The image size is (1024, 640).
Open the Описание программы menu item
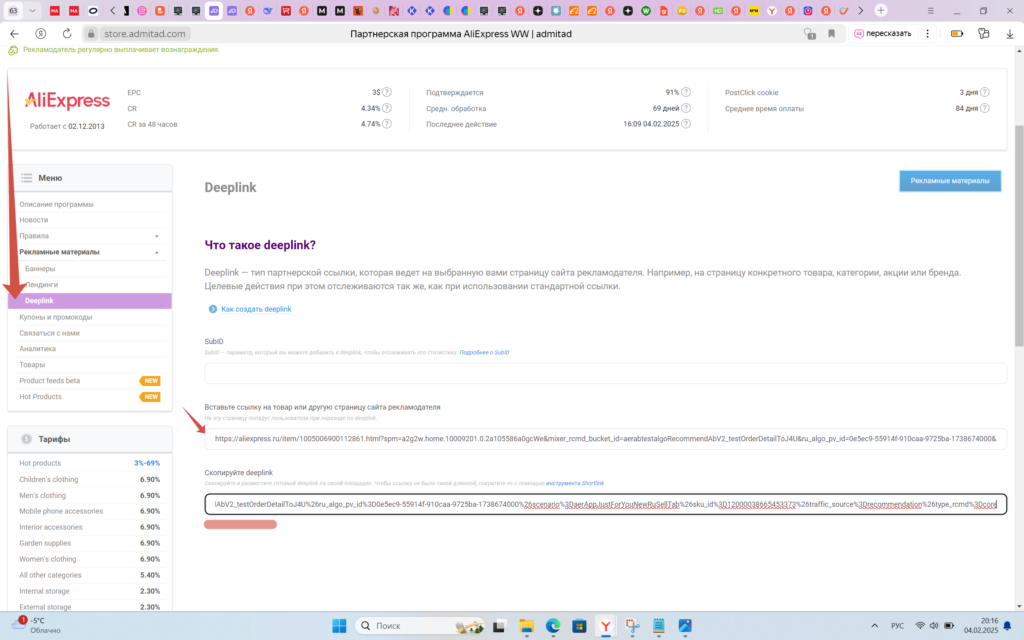56,204
